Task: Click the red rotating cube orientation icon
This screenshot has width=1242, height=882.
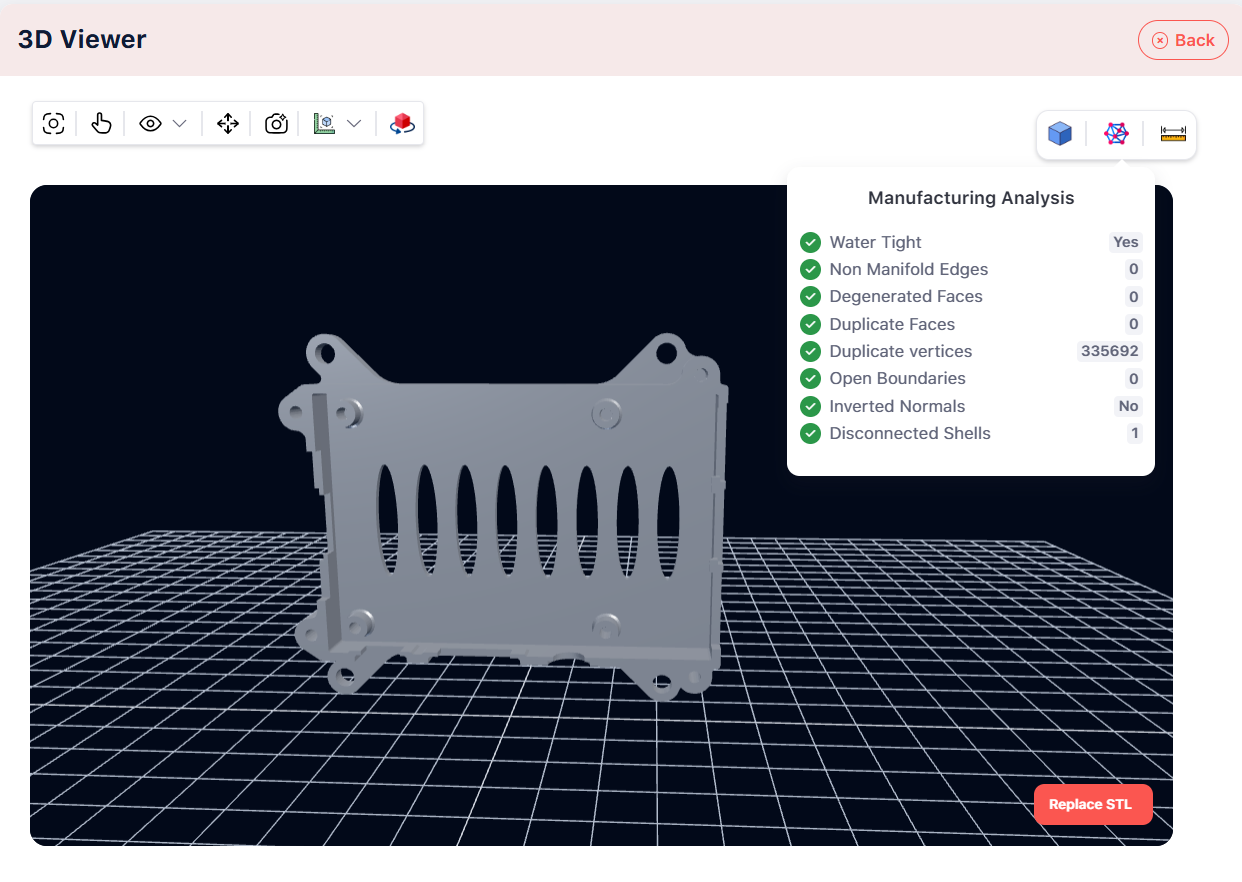Action: (401, 122)
